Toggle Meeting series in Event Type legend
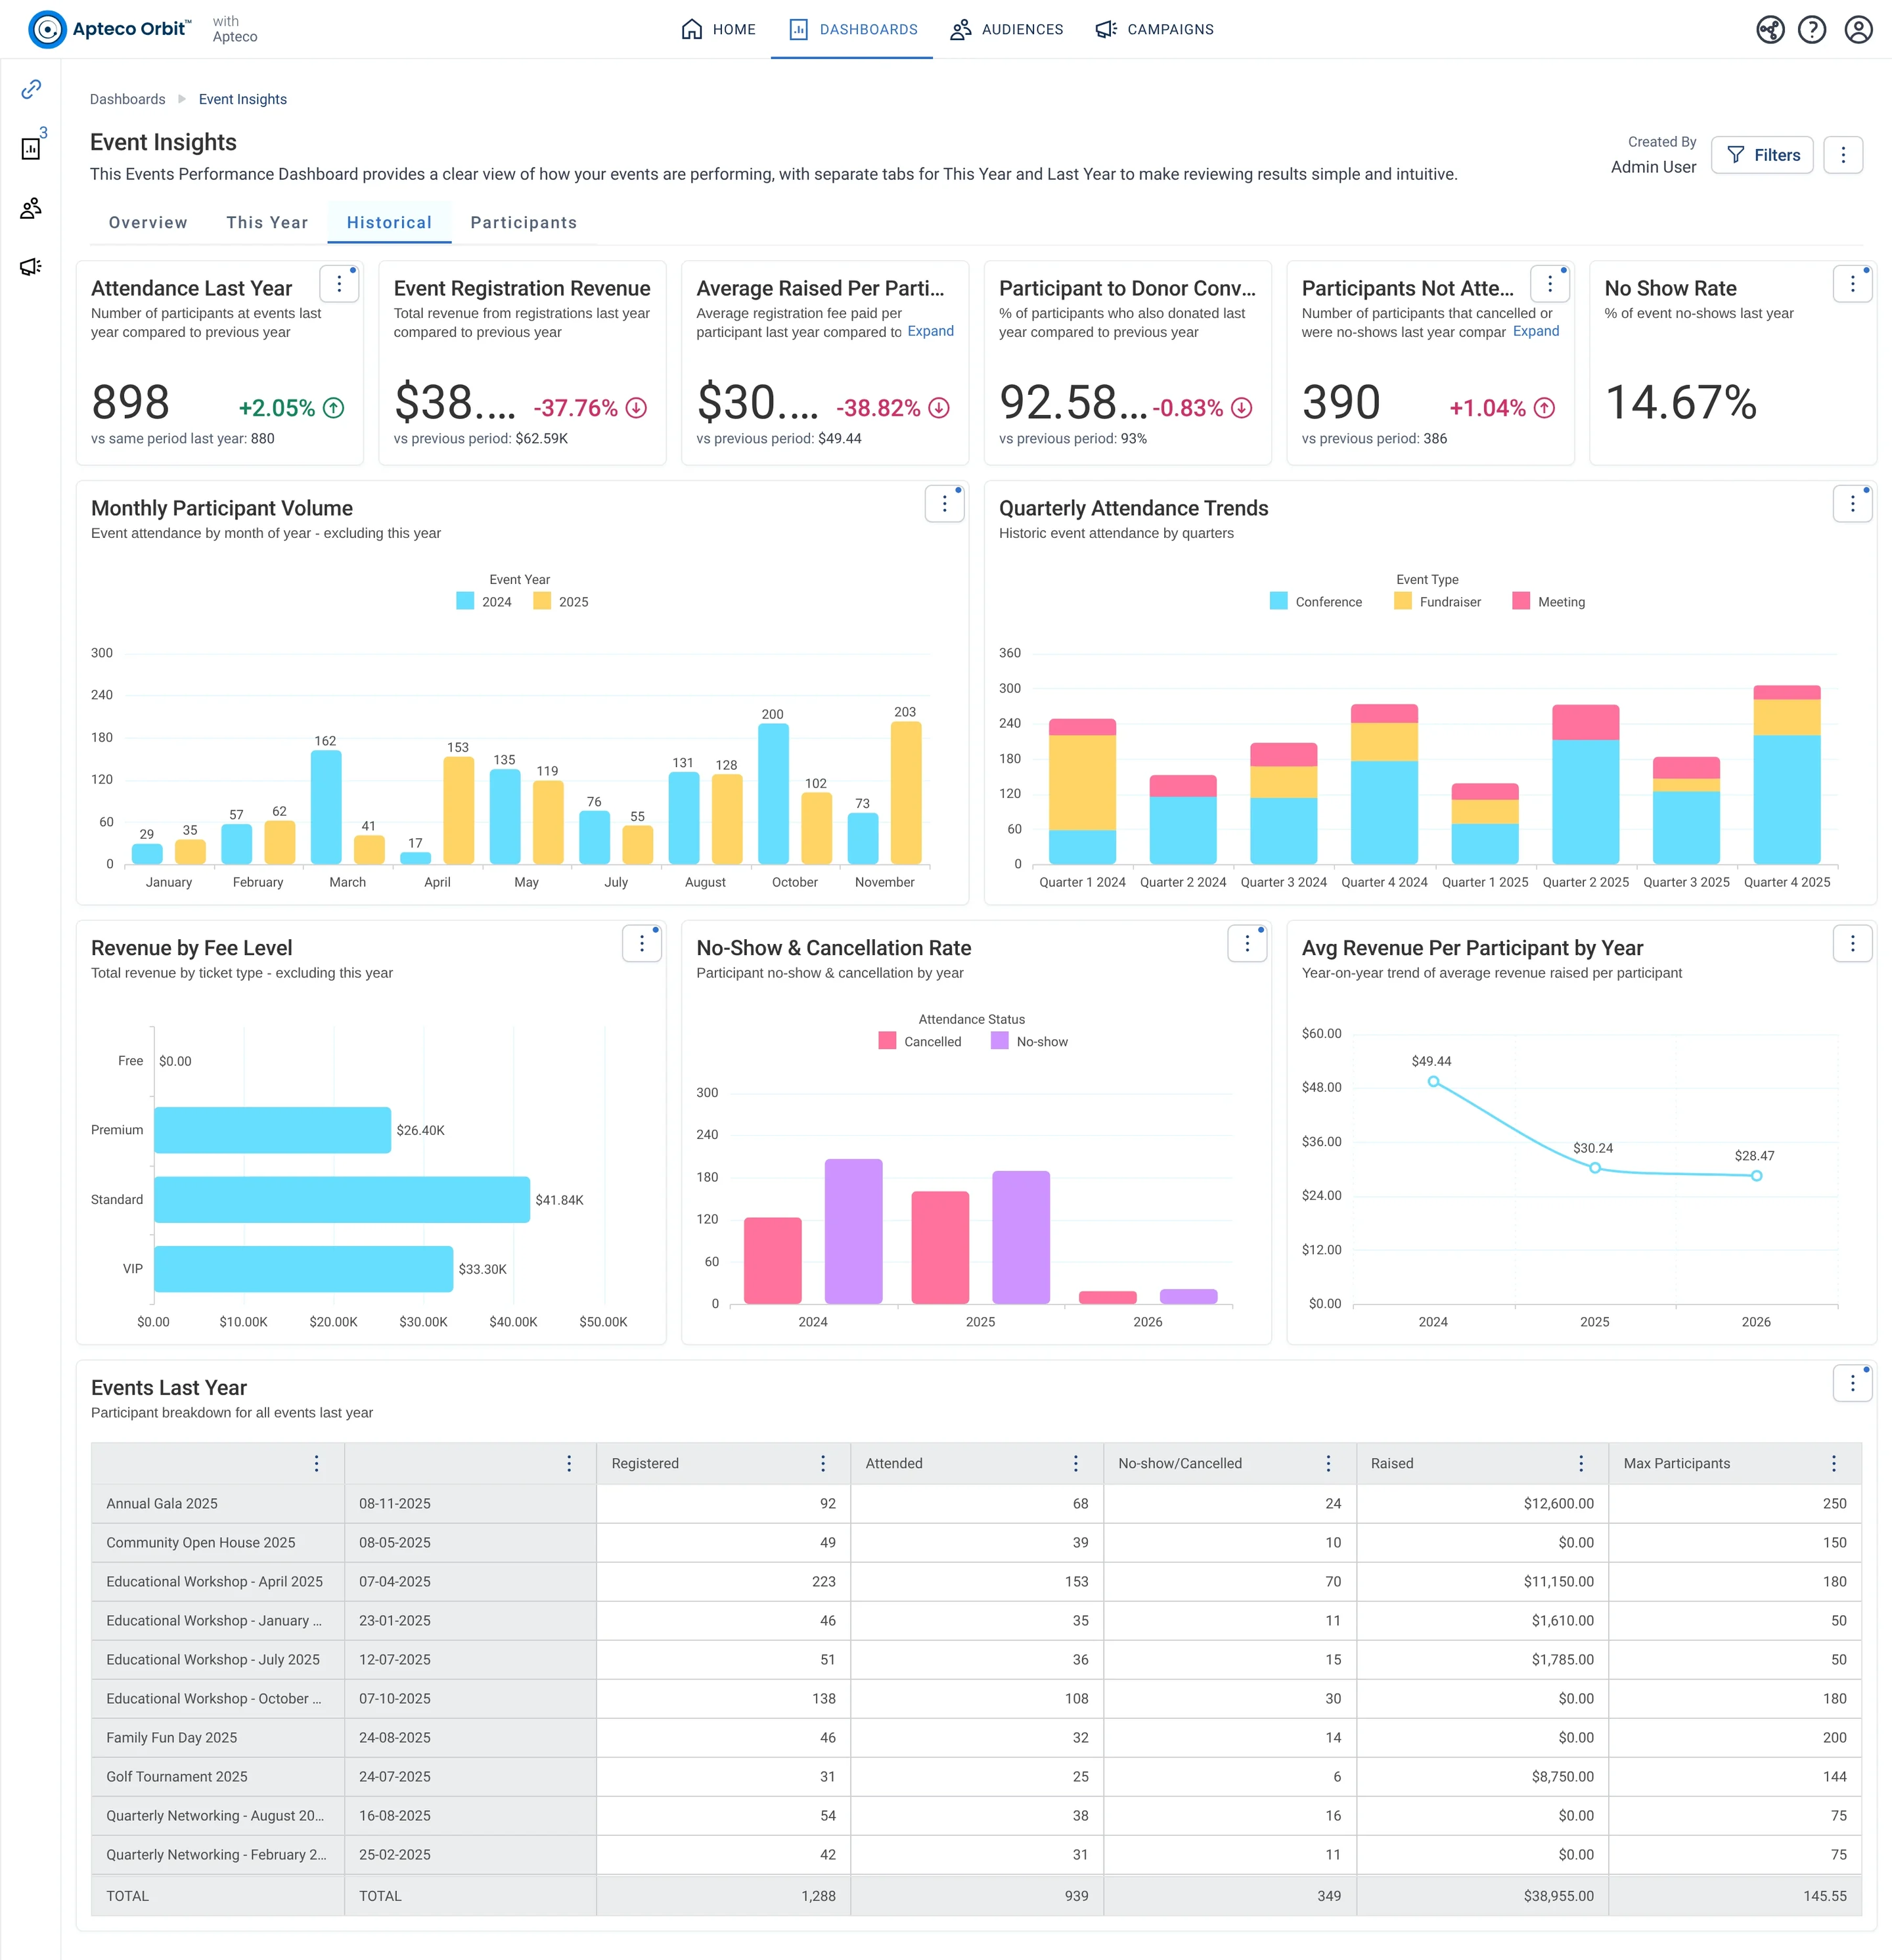This screenshot has width=1892, height=1960. click(x=1549, y=602)
